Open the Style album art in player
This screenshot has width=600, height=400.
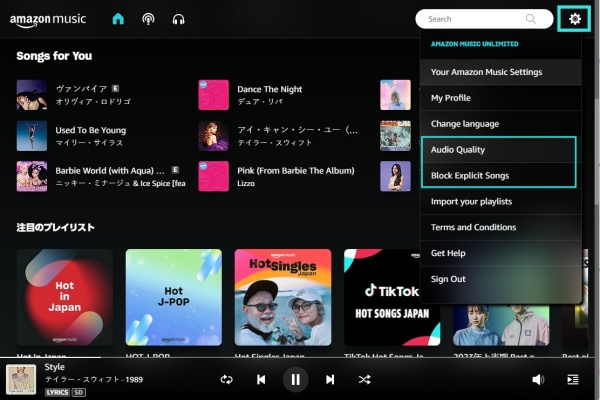point(21,379)
